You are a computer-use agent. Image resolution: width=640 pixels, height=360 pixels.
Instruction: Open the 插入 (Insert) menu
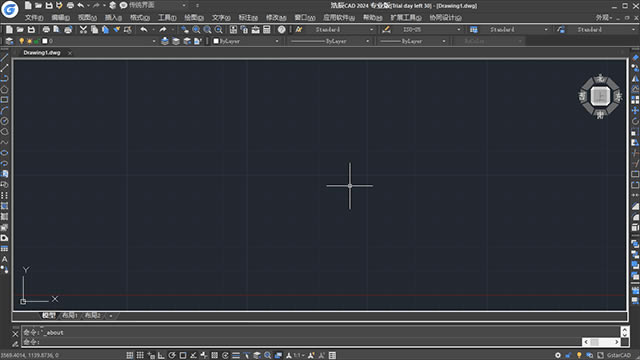click(113, 18)
